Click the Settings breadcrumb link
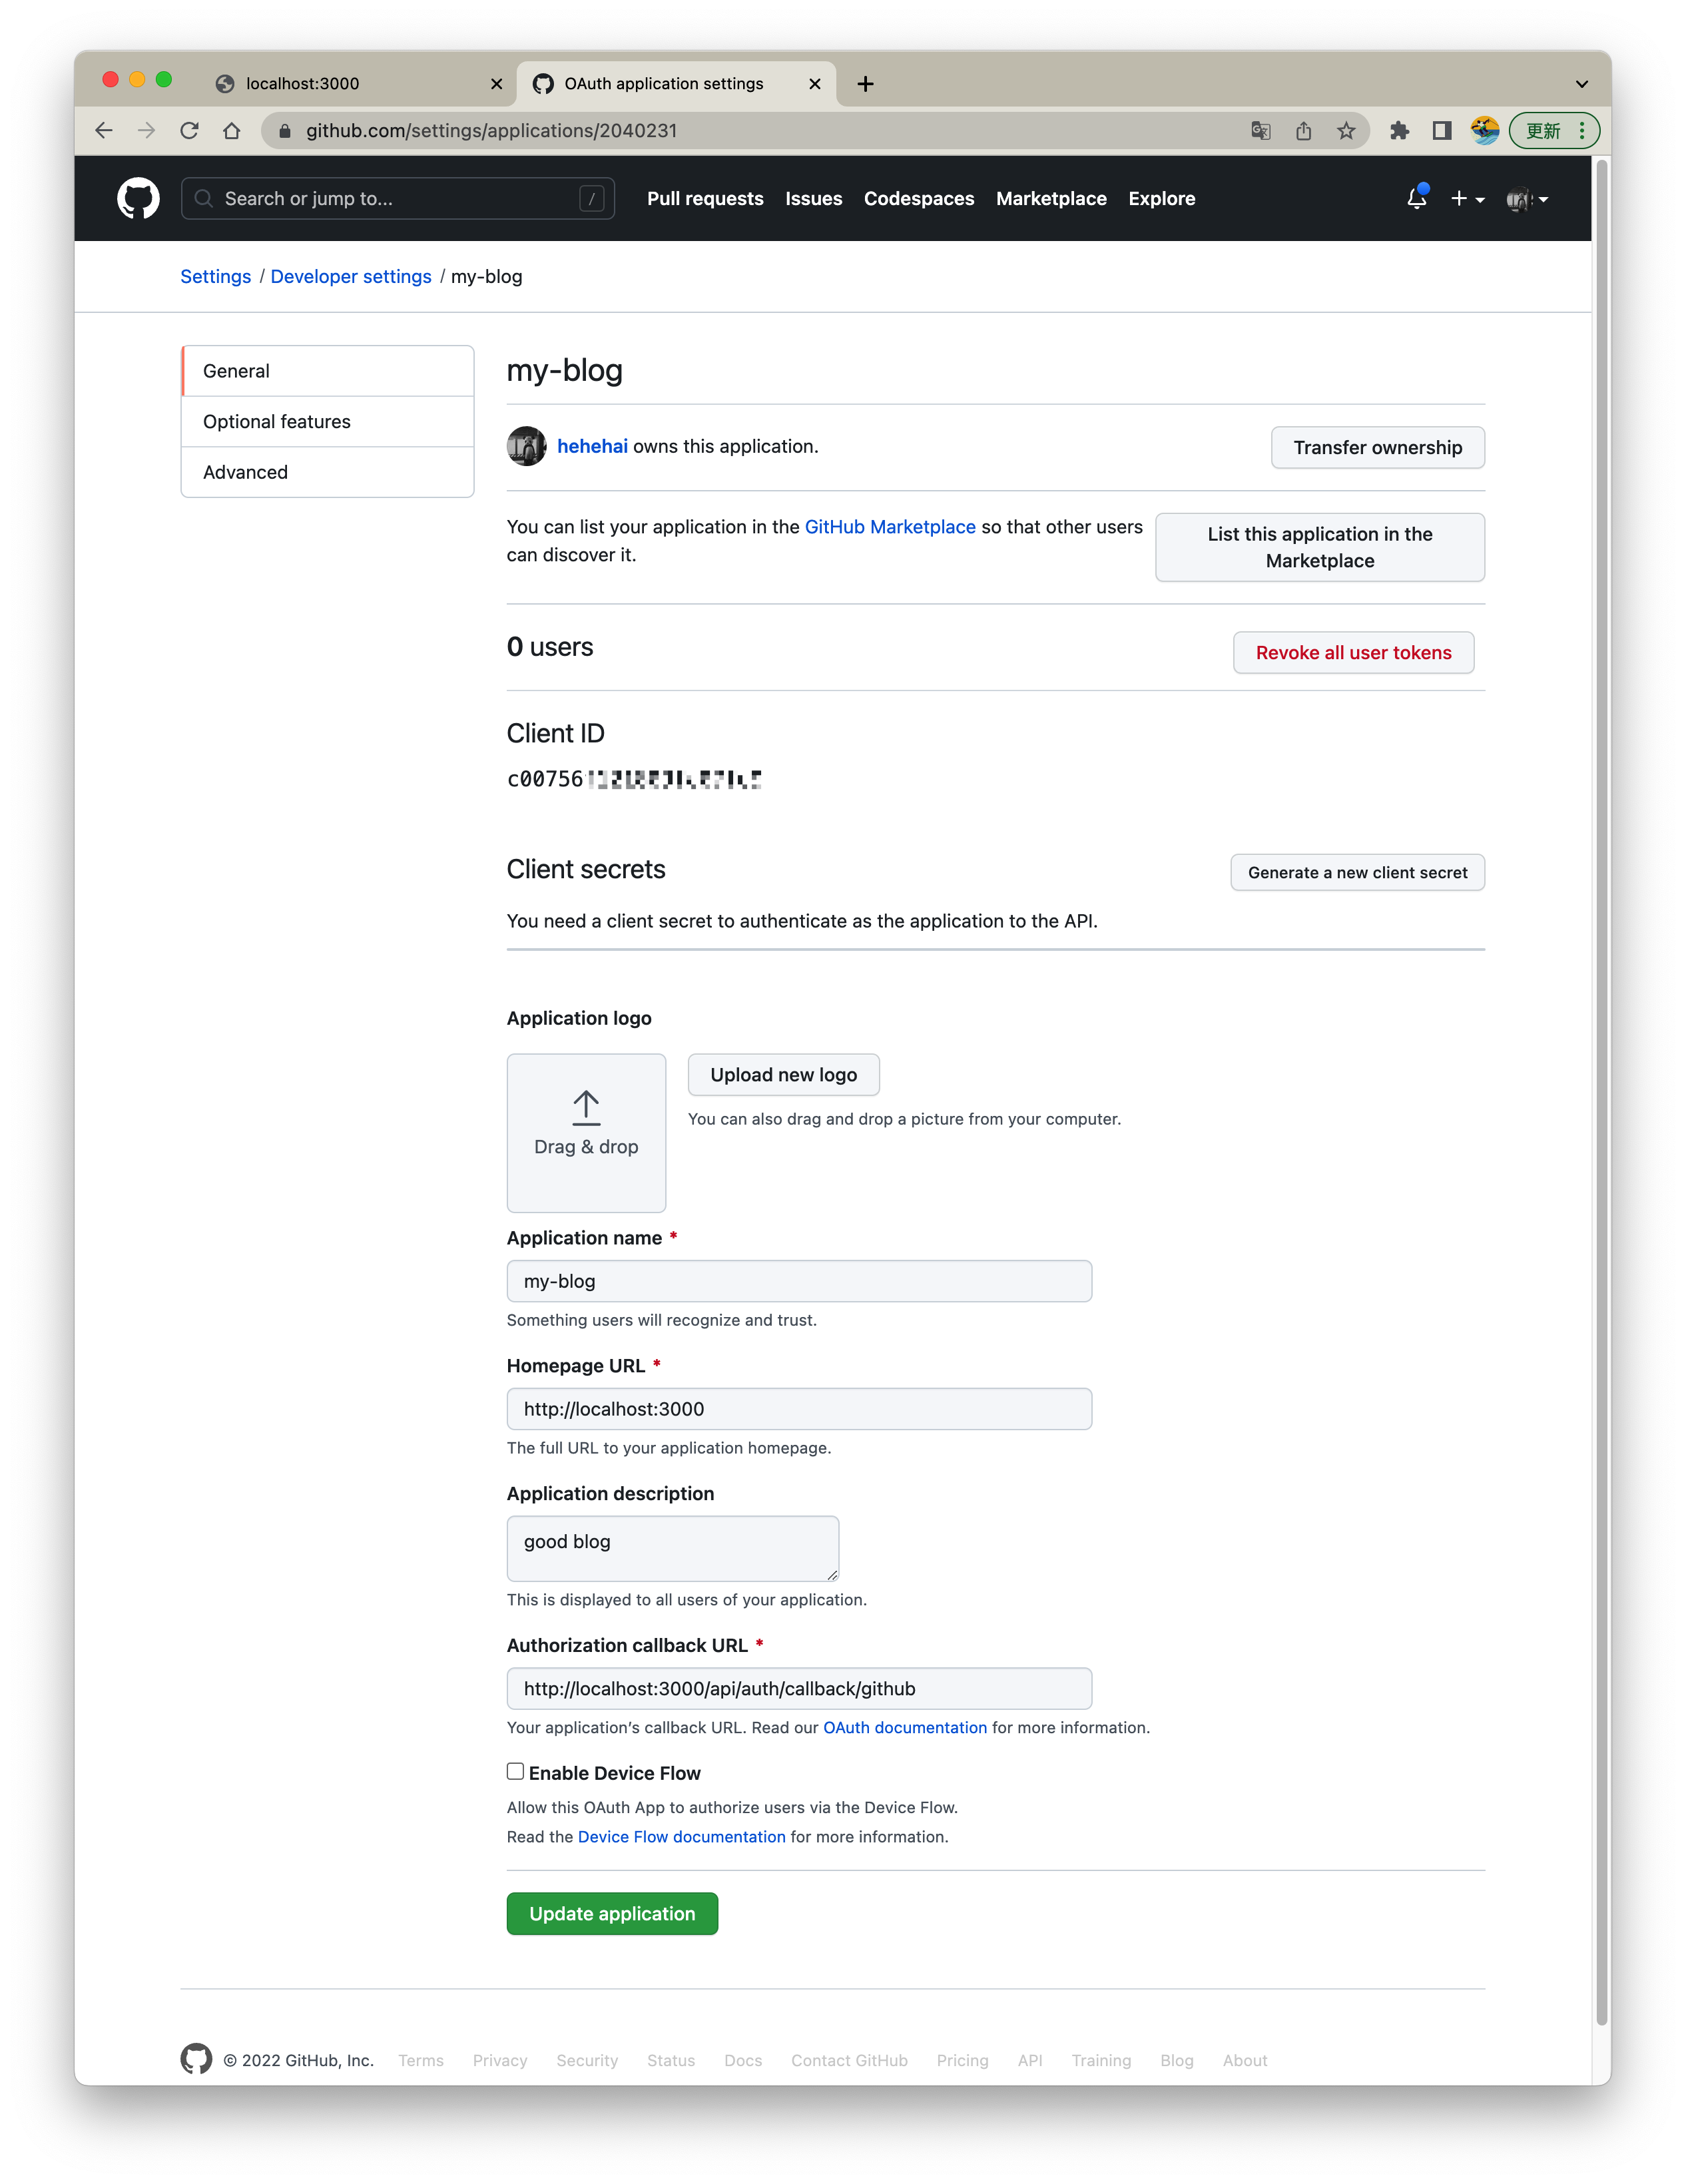1686x2184 pixels. [x=216, y=276]
